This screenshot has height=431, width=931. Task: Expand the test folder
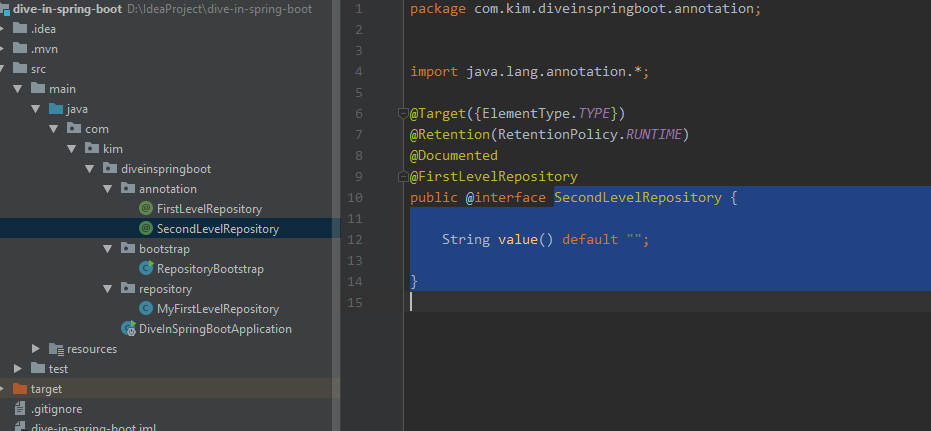click(18, 369)
